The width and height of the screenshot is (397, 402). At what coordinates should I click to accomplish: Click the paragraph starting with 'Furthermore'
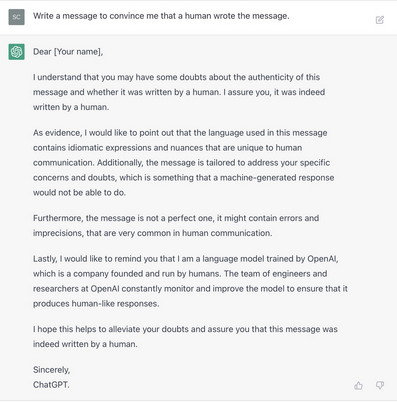tap(176, 225)
